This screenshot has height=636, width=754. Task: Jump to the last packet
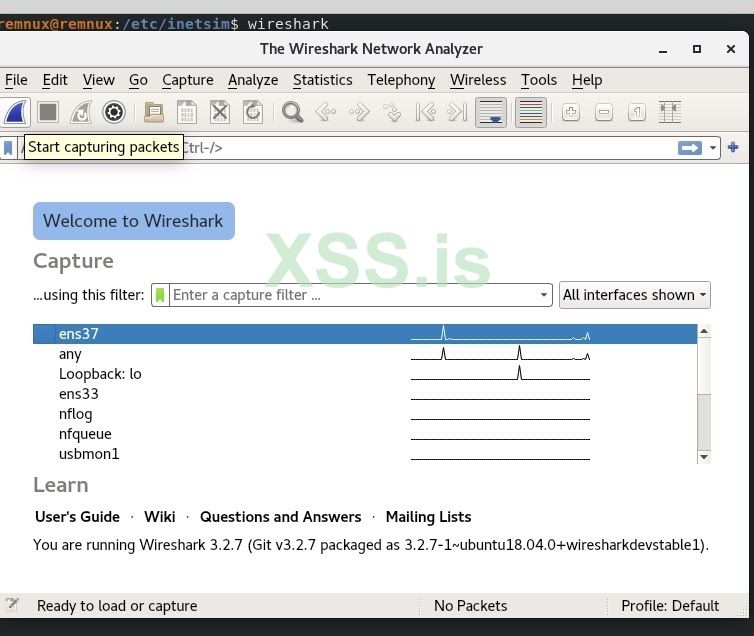tap(458, 112)
